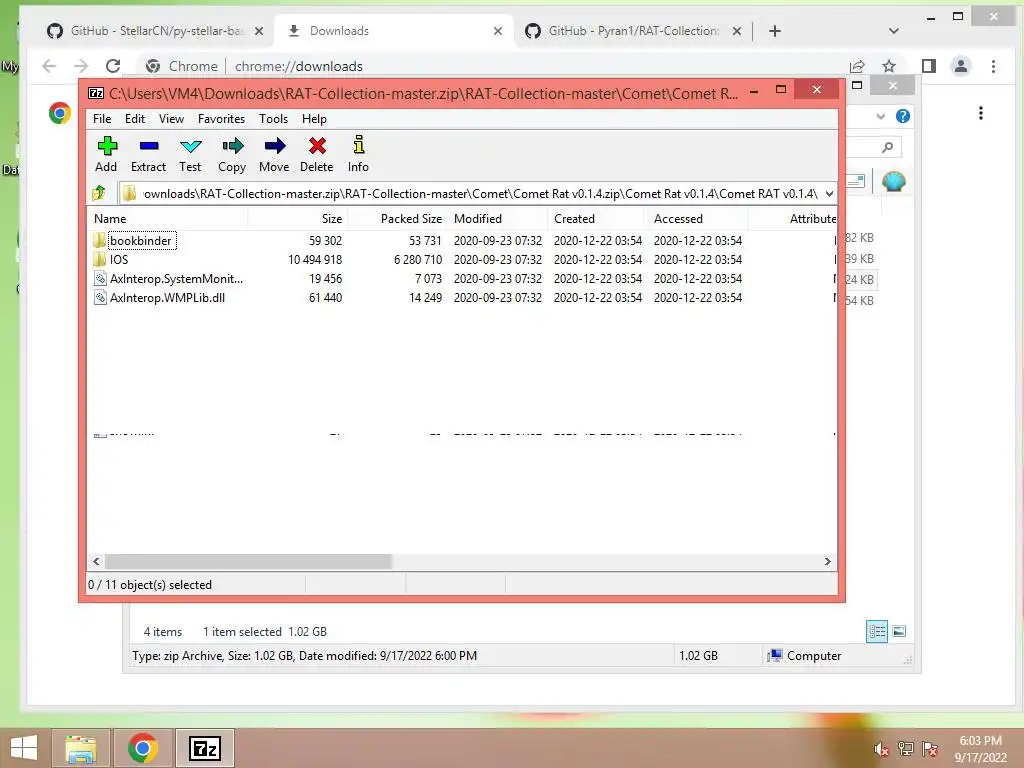Close the GitHub StellarCN tab

pos(259,31)
